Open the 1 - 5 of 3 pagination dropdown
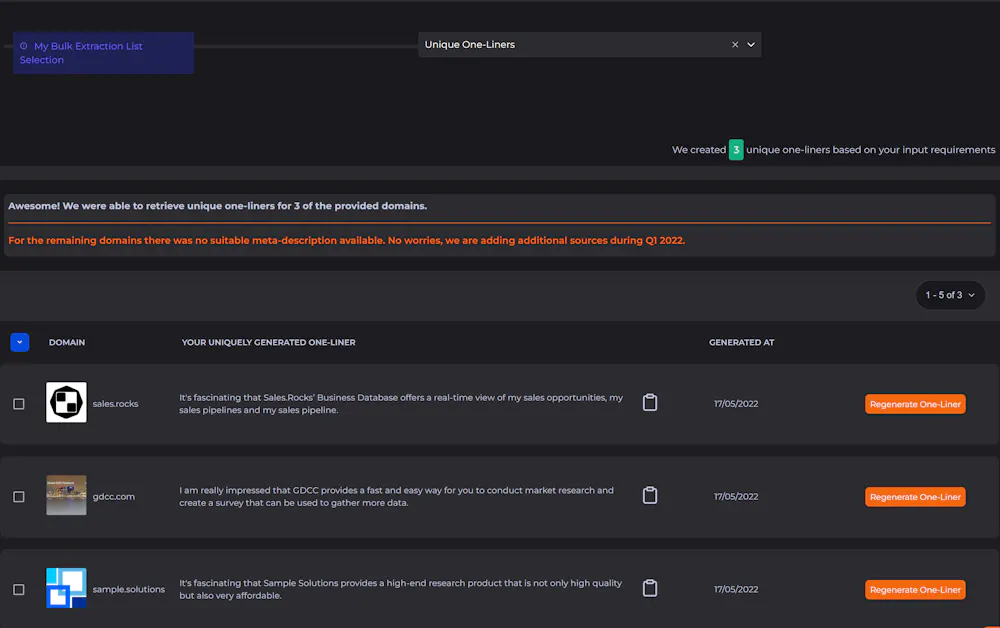This screenshot has width=1000, height=628. coord(949,295)
